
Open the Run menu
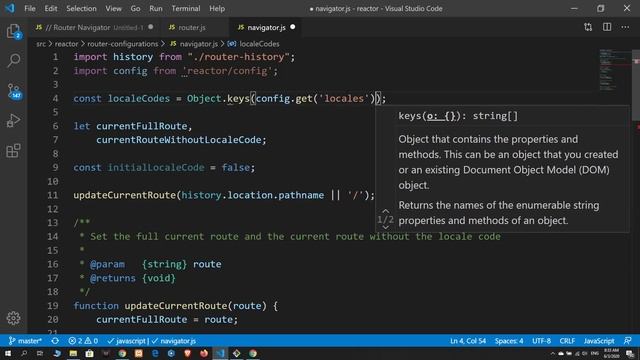point(156,8)
